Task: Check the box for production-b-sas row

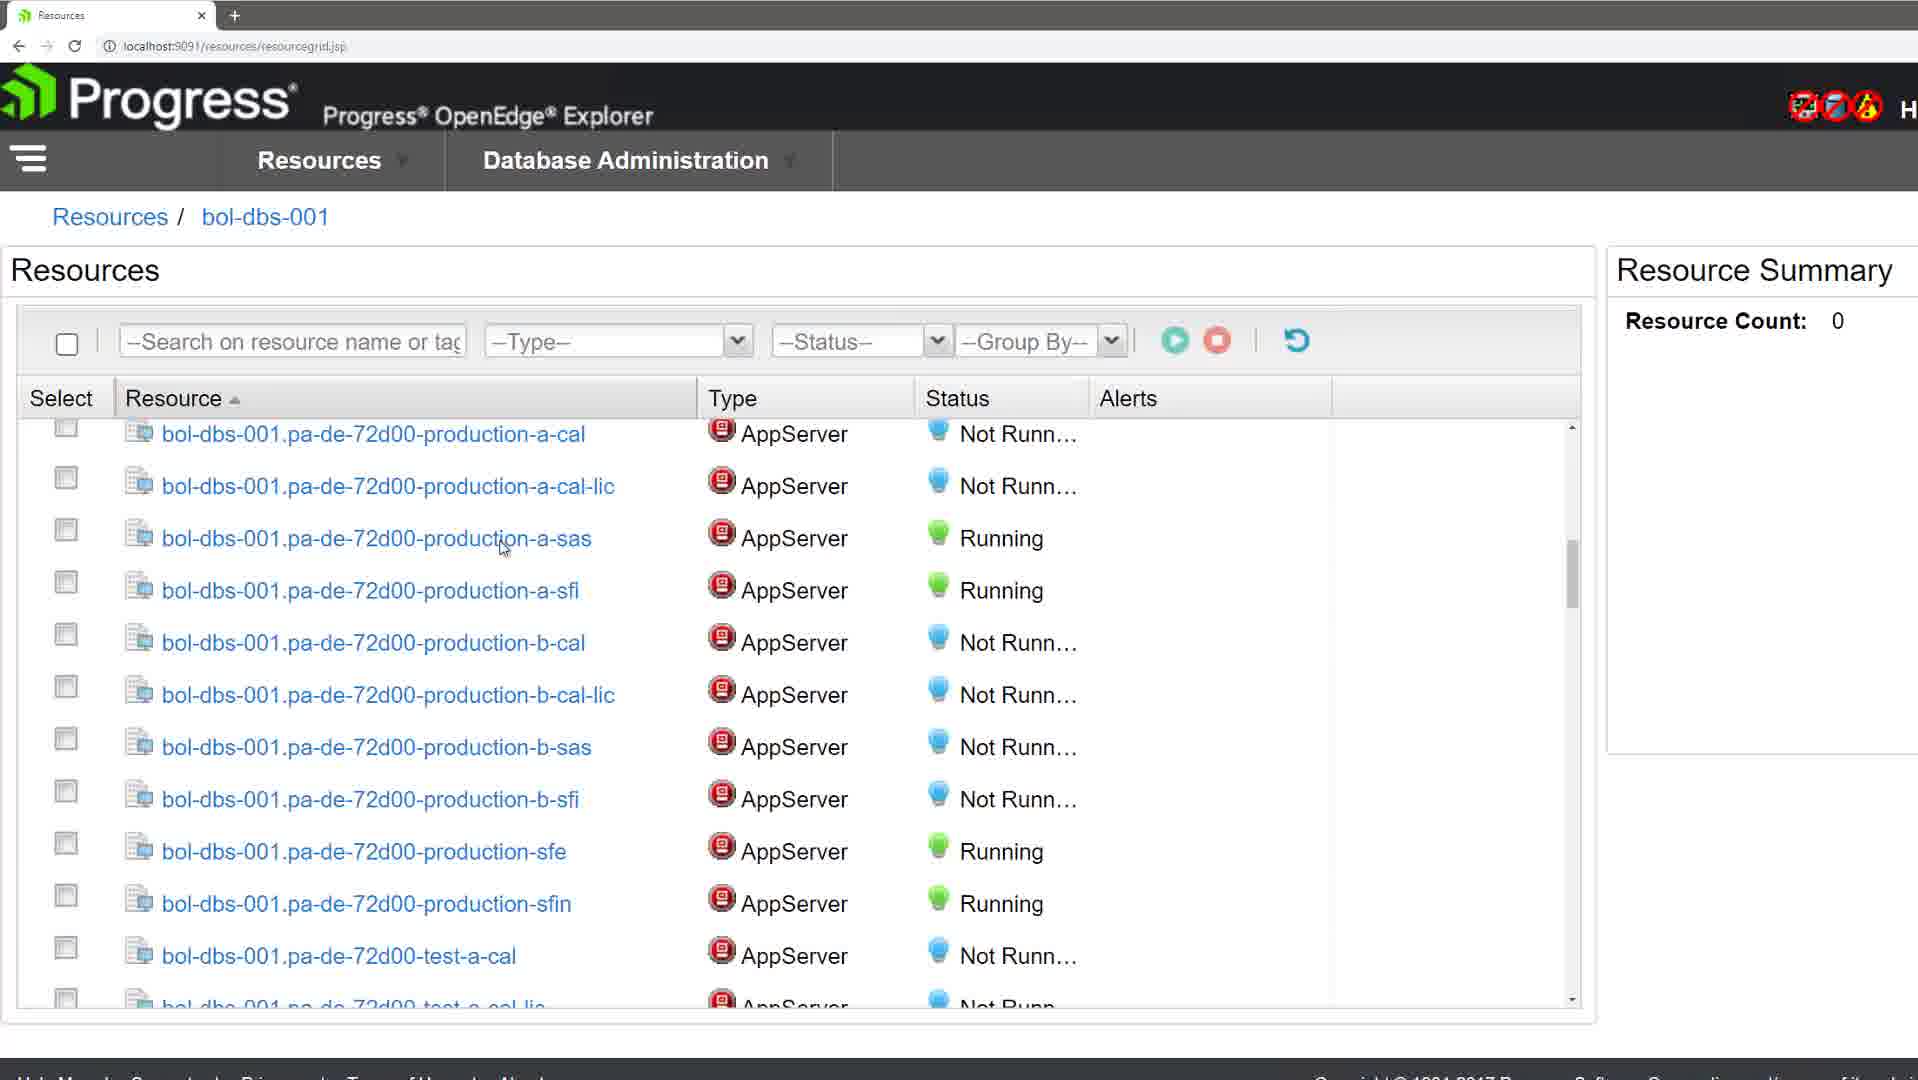Action: [x=66, y=739]
